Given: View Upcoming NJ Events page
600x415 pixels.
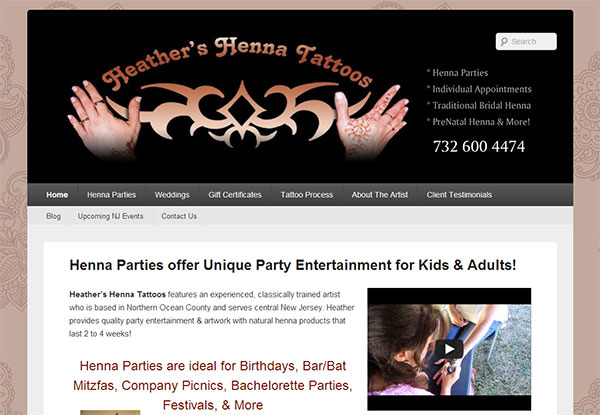Looking at the screenshot, I should tap(110, 216).
